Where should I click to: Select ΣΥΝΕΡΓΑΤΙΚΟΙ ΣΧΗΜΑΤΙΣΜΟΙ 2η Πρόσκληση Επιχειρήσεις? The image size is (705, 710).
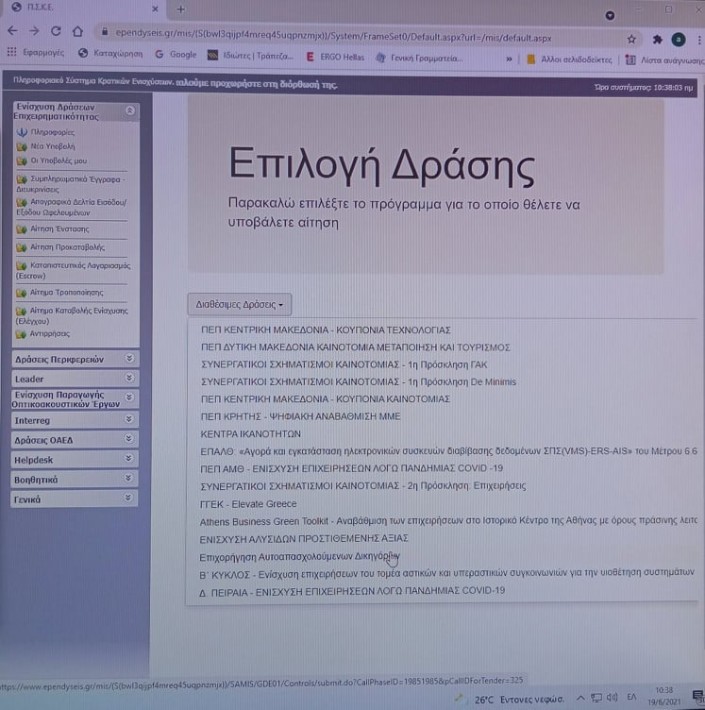point(363,486)
